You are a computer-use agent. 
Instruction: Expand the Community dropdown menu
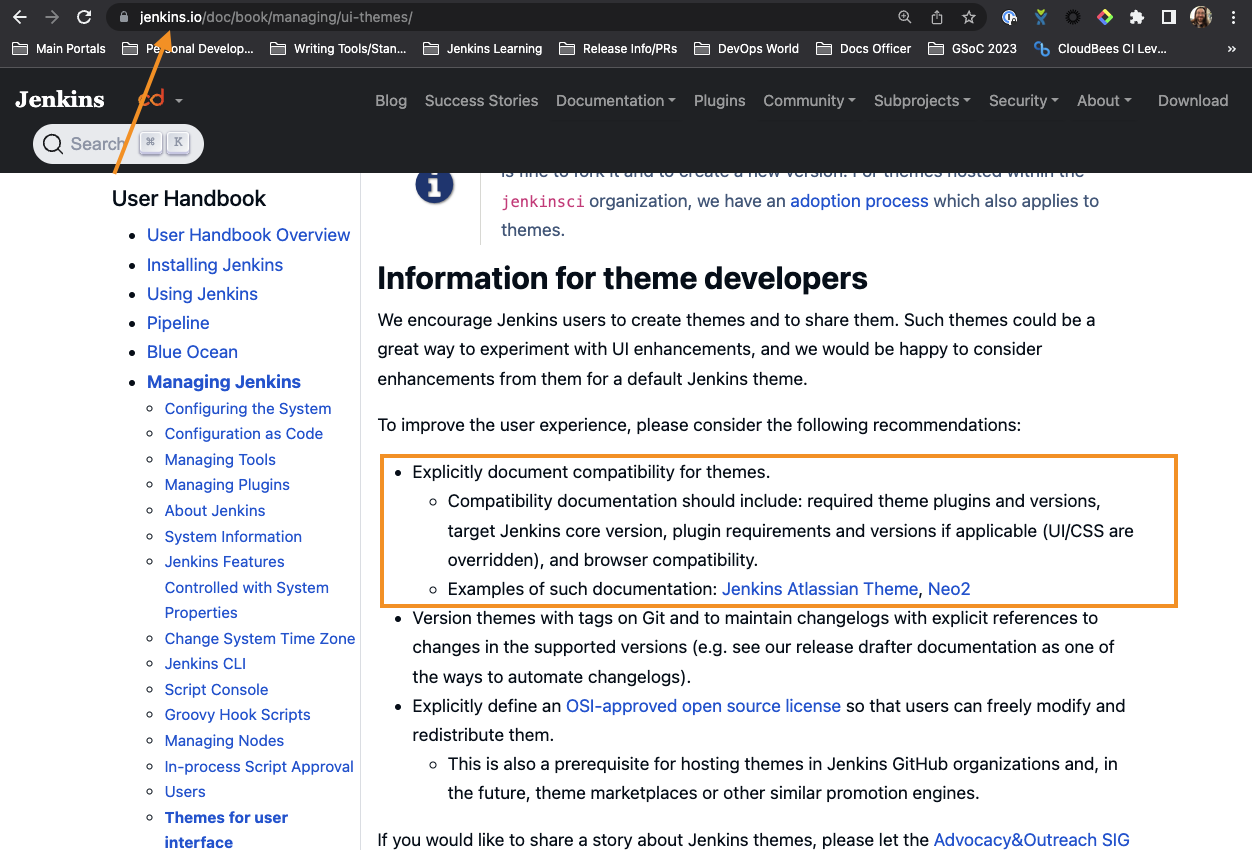(809, 100)
